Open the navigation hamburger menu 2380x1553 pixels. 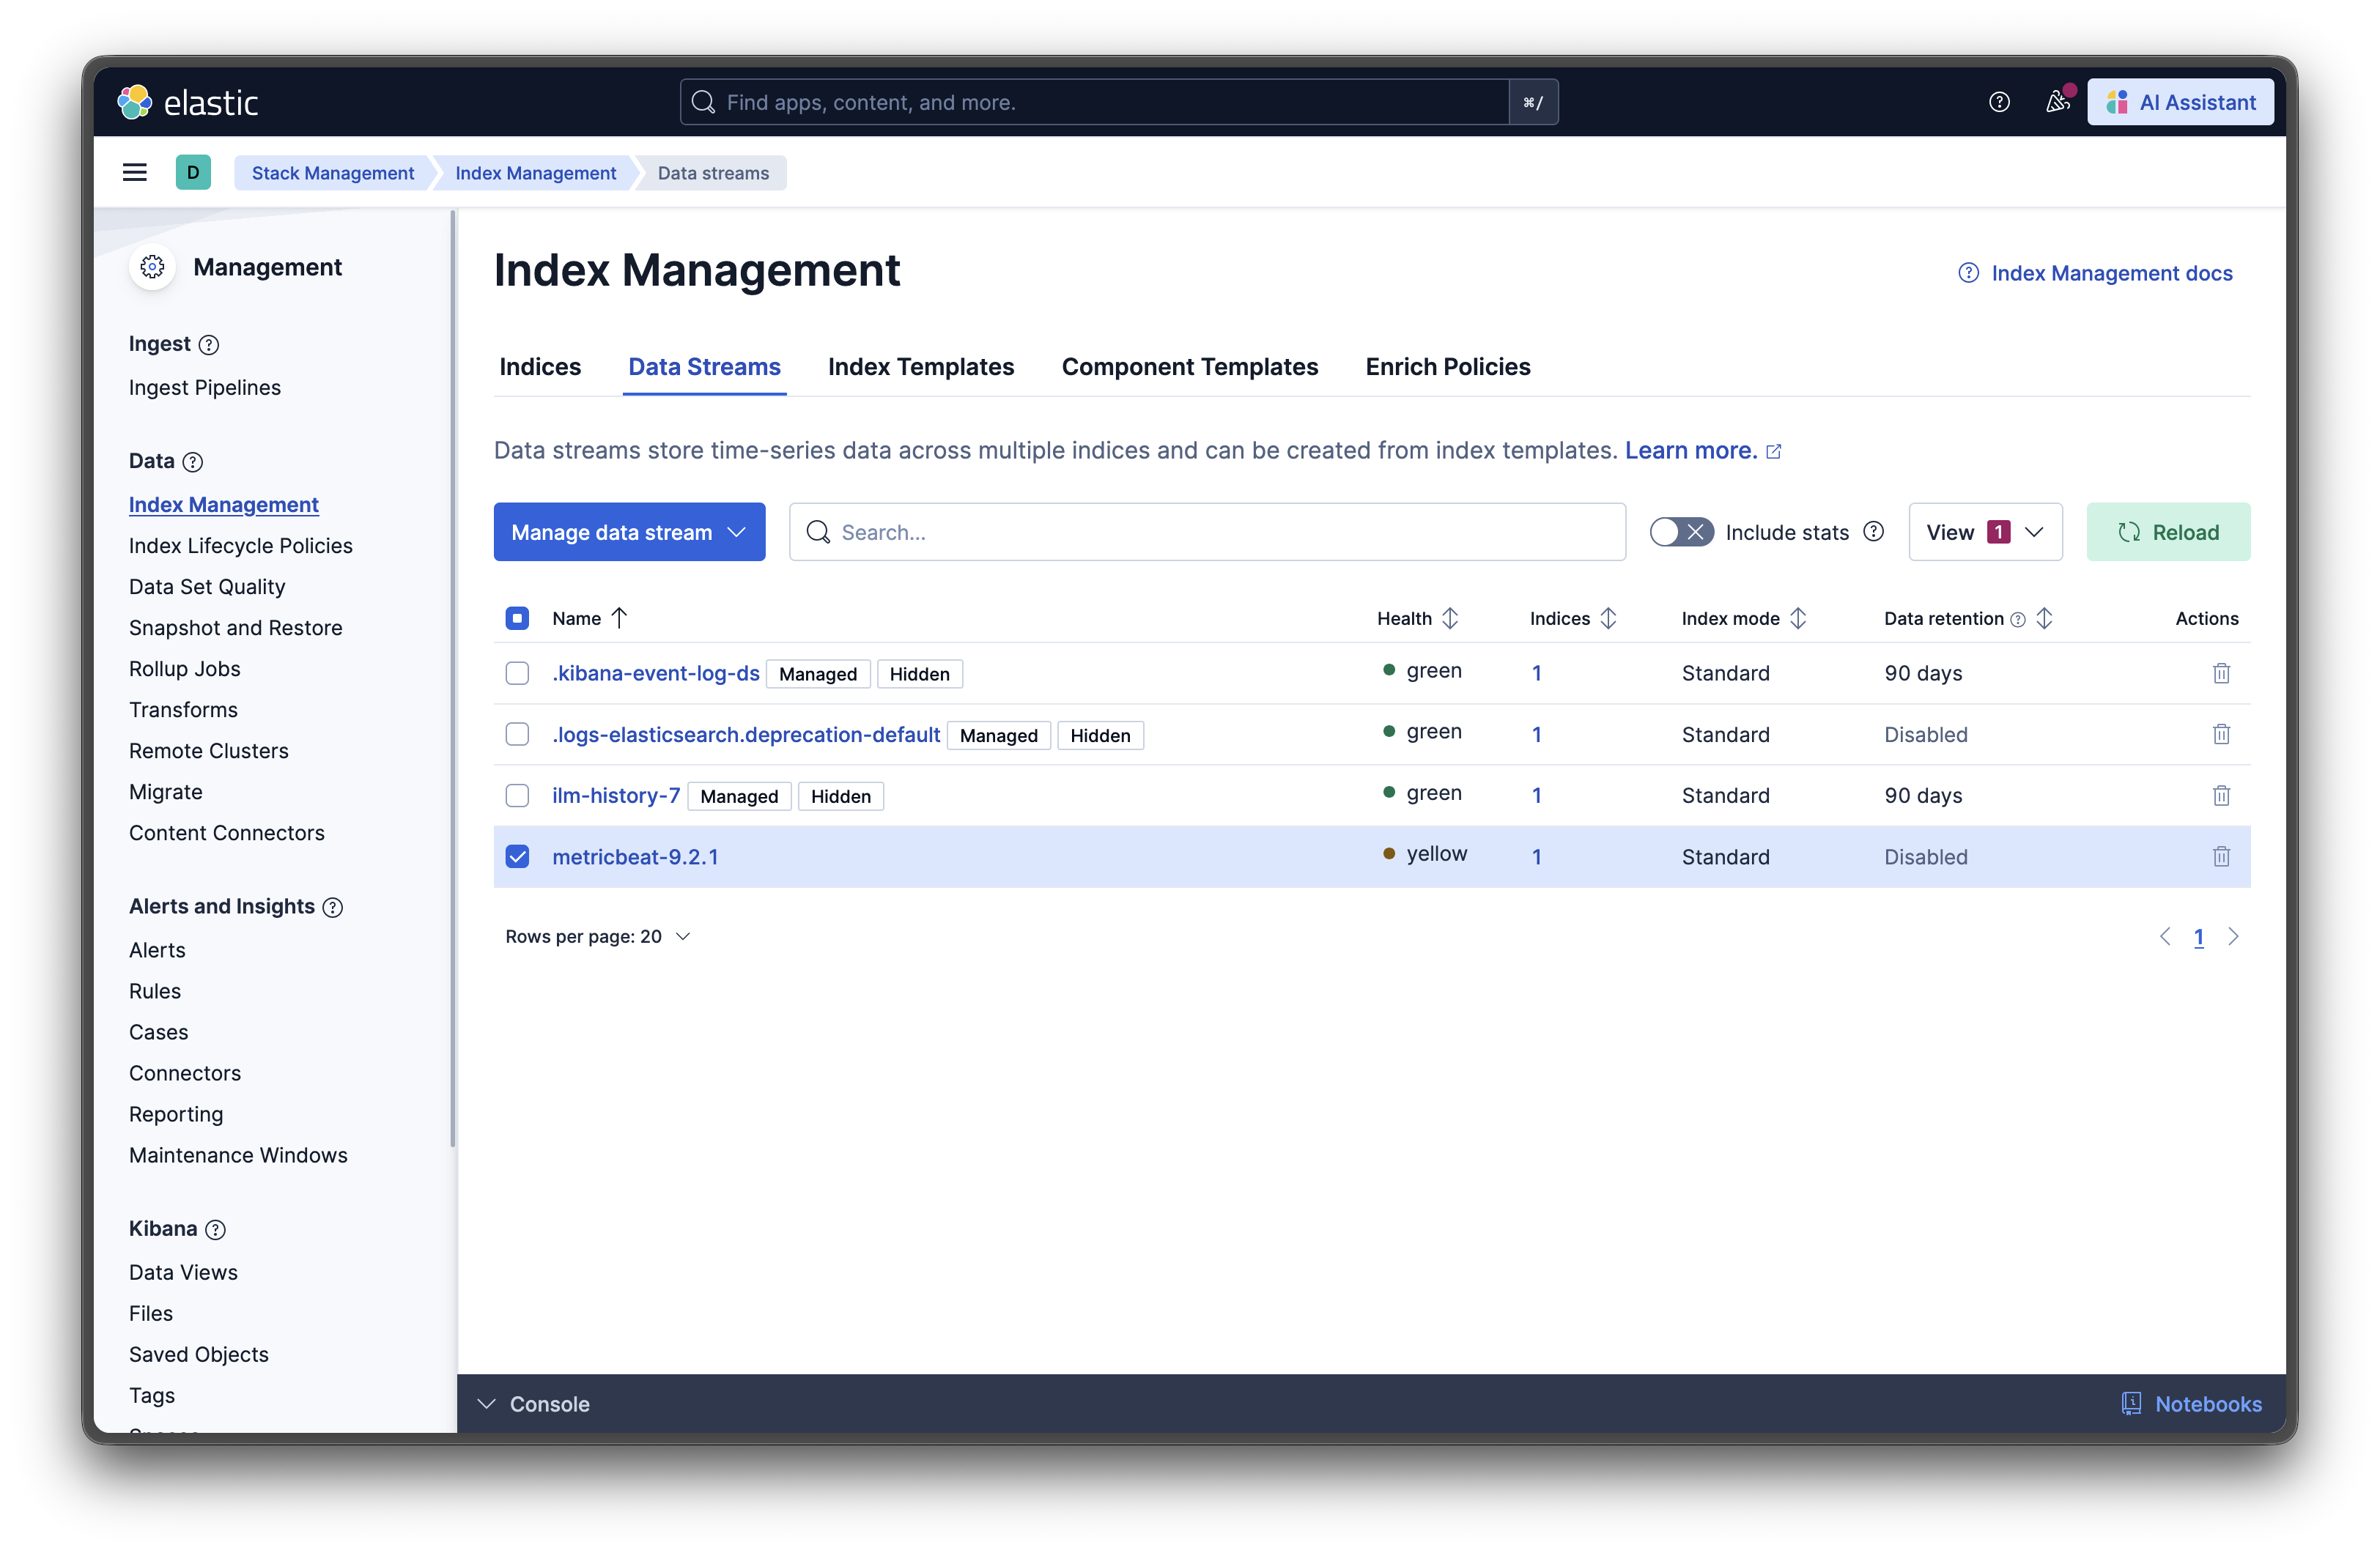(x=135, y=172)
